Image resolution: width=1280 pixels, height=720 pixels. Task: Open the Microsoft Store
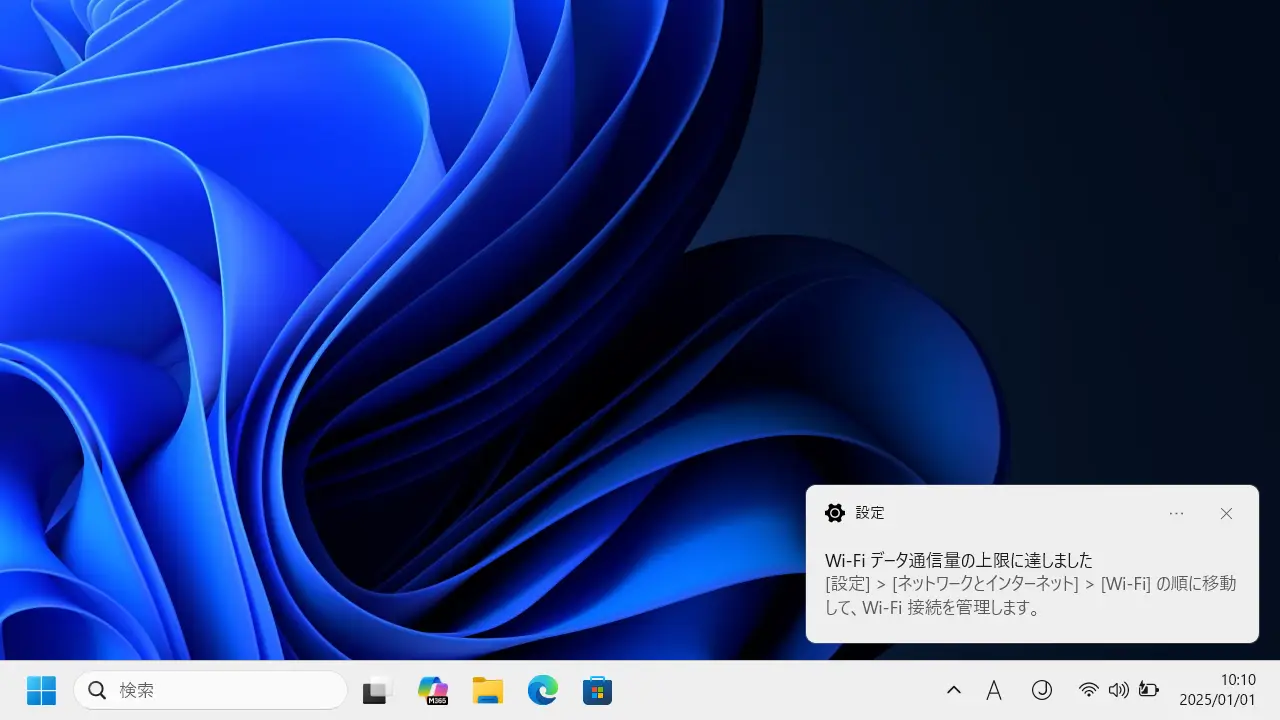click(597, 689)
